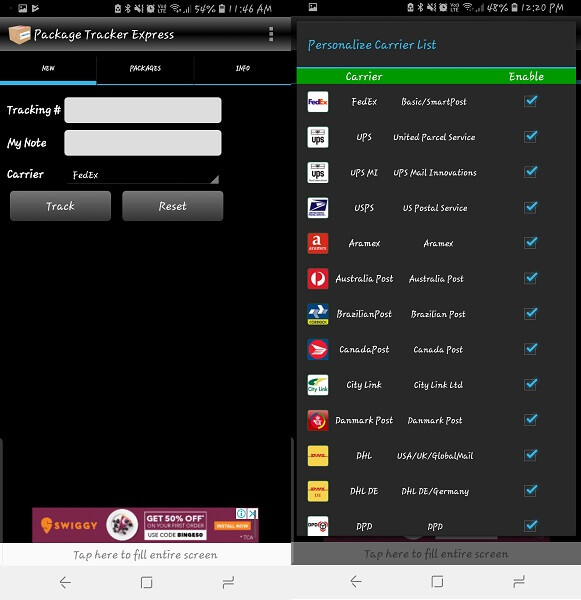The image size is (581, 600).
Task: Toggle the UPS MI enable checkbox
Action: (x=530, y=172)
